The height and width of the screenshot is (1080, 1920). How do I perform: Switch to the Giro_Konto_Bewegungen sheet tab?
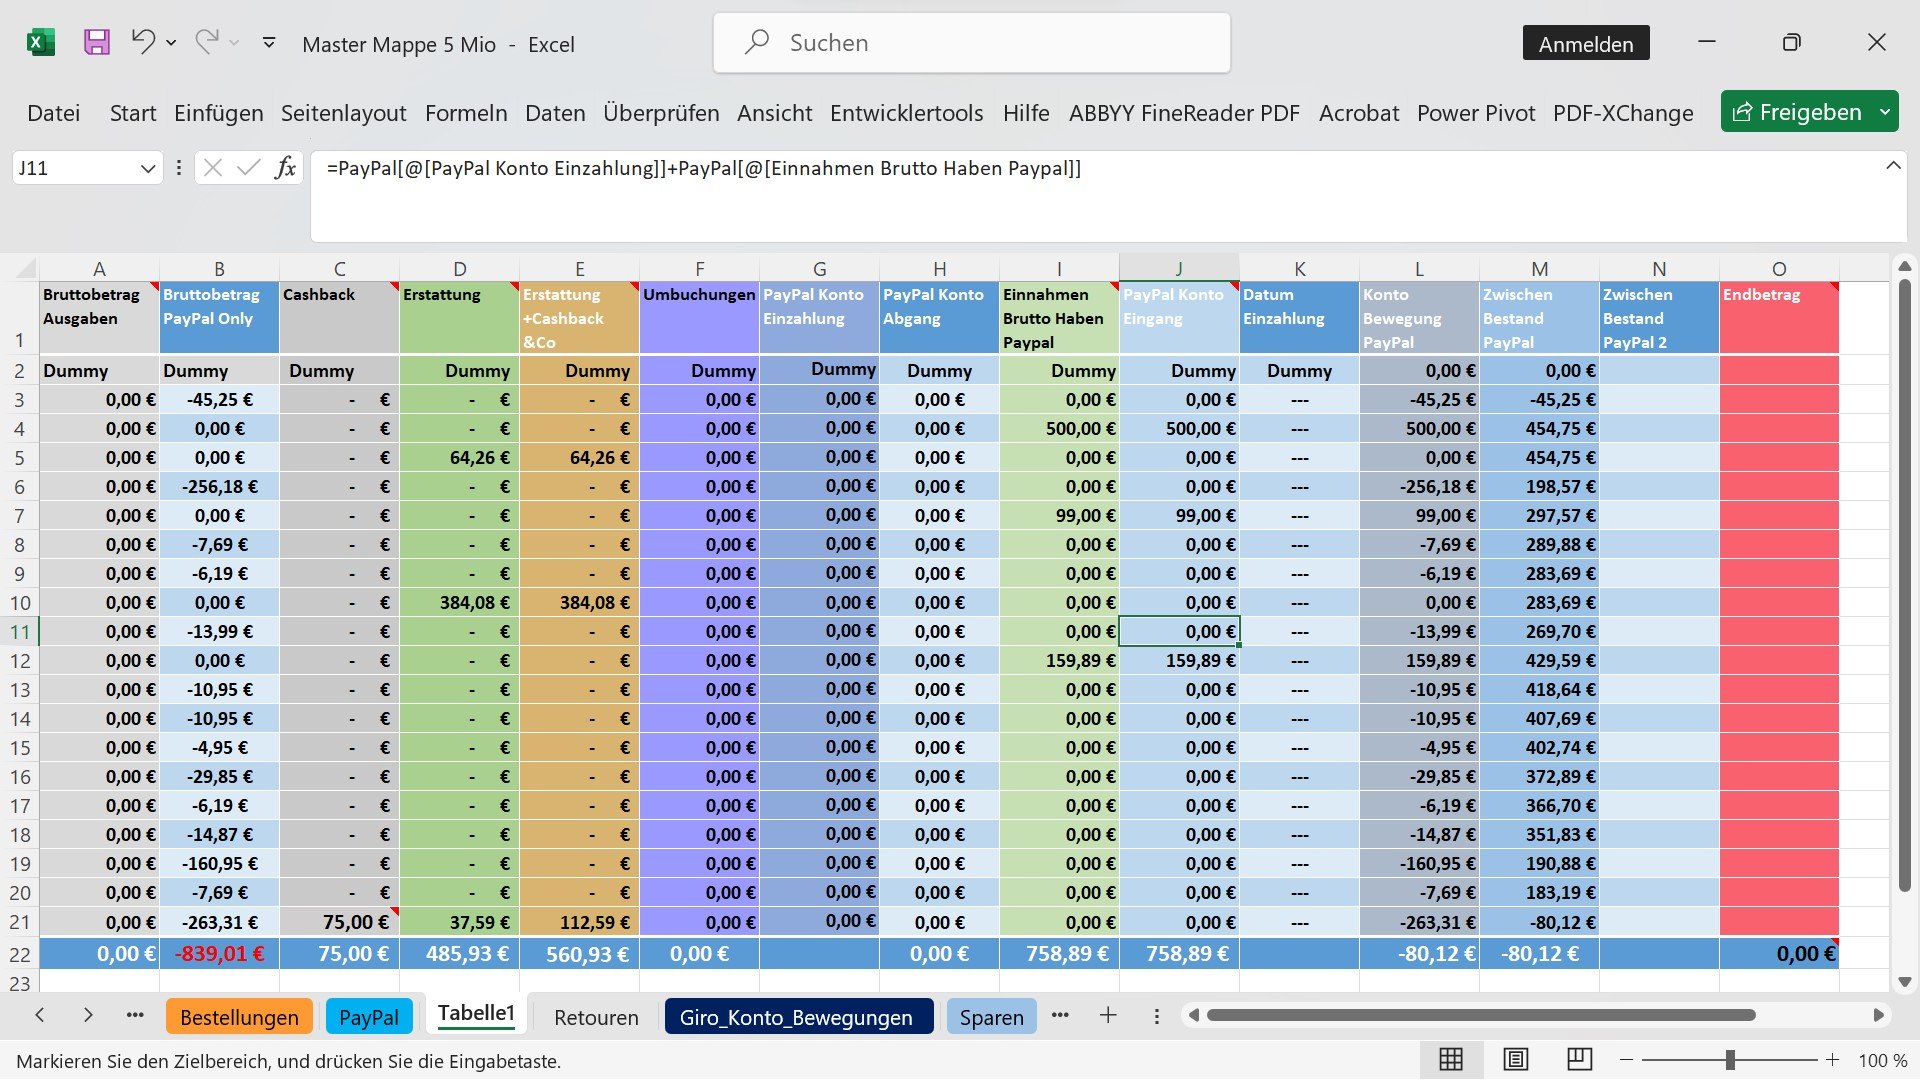pyautogui.click(x=796, y=1017)
